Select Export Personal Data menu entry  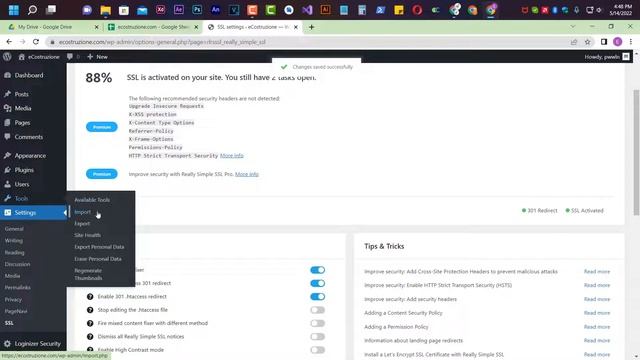coord(99,247)
